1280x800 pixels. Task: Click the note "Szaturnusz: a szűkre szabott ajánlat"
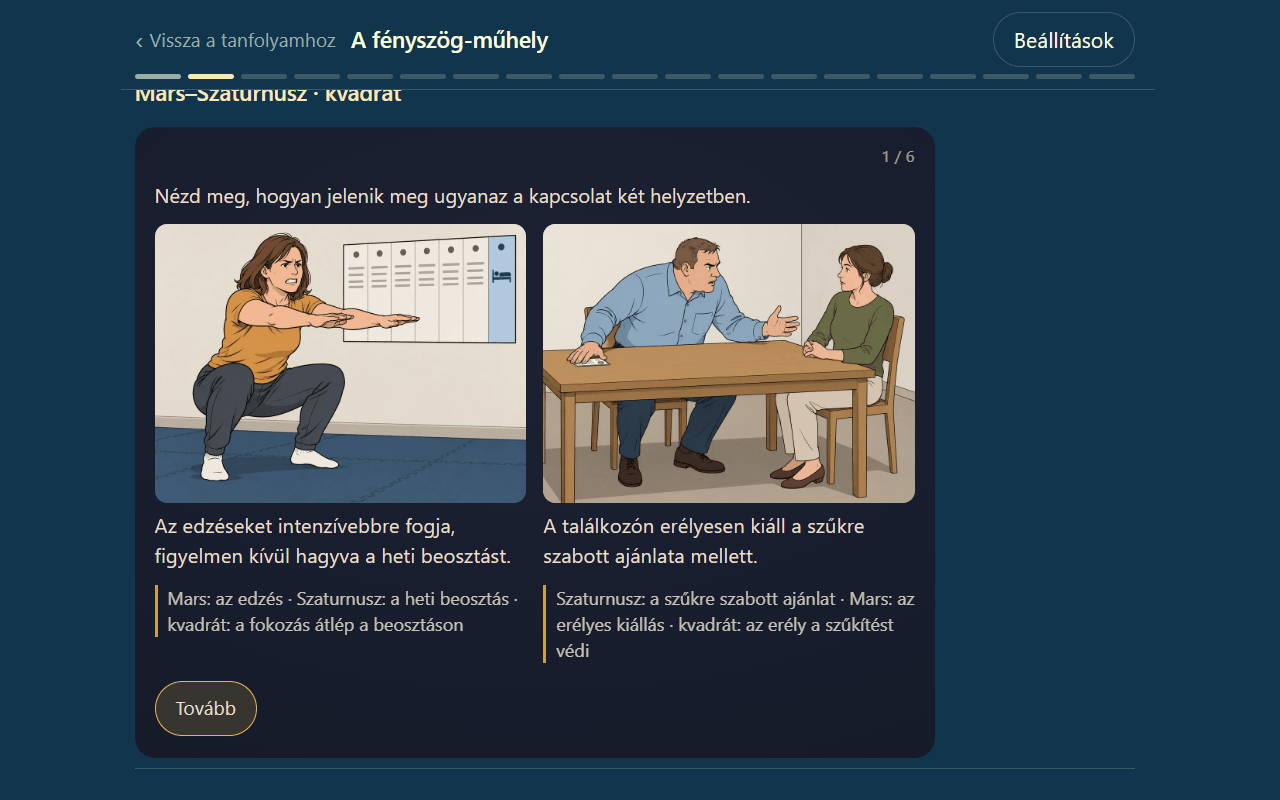(729, 625)
